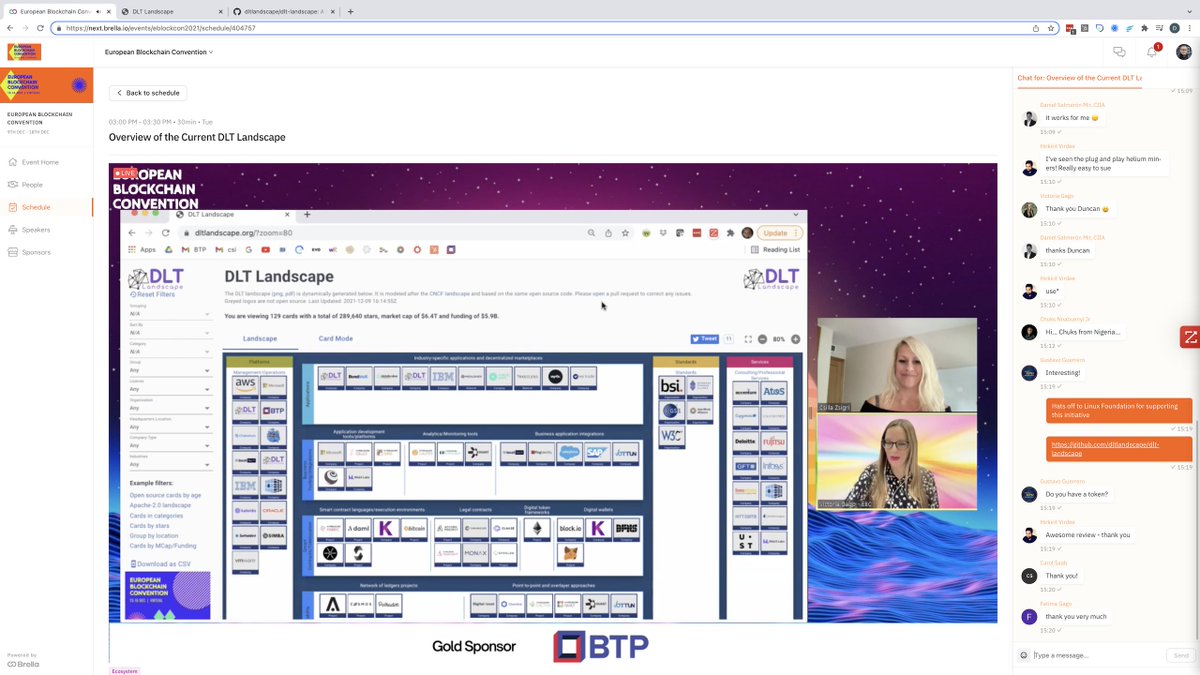Screen dimensions: 1200x675
Task: Open the Grouping filter dropdown in video
Action: point(170,314)
